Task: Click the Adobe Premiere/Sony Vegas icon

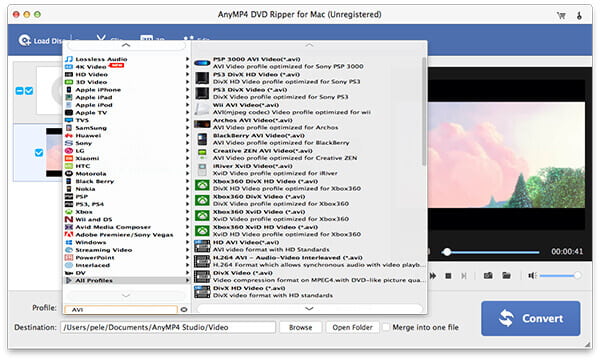Action: pos(69,235)
